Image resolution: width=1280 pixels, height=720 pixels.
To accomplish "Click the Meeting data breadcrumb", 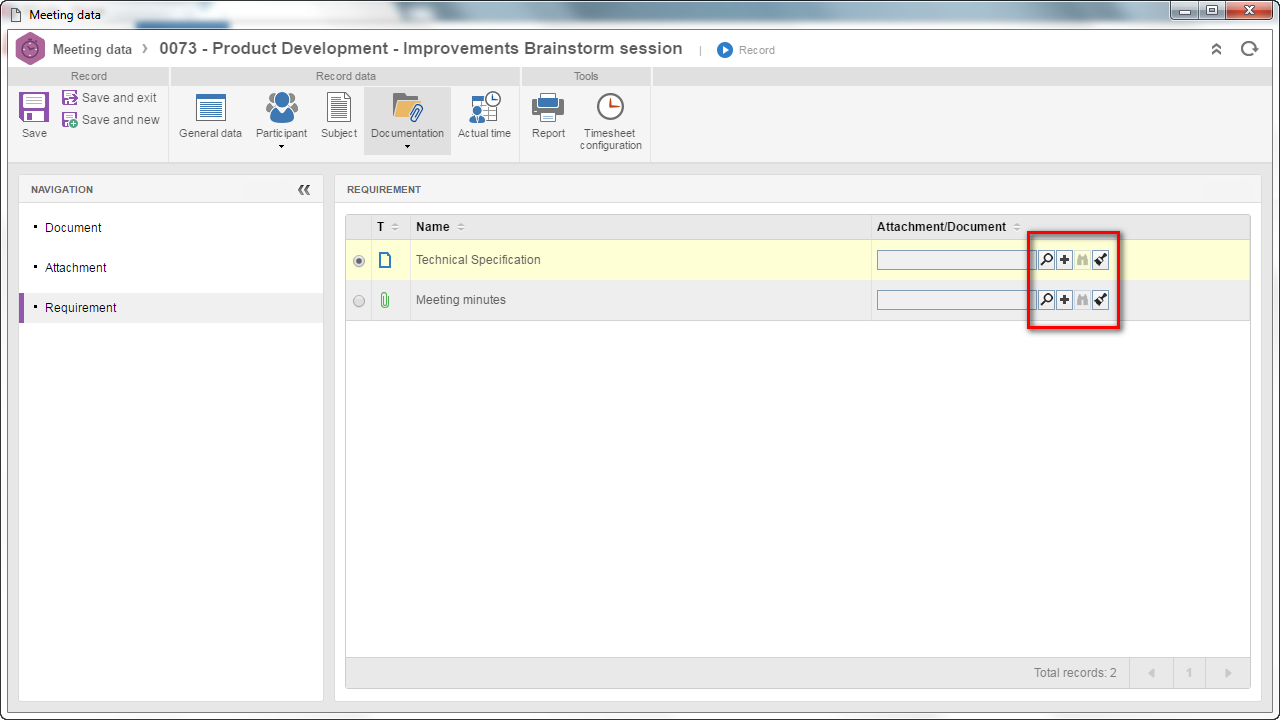I will [x=92, y=49].
